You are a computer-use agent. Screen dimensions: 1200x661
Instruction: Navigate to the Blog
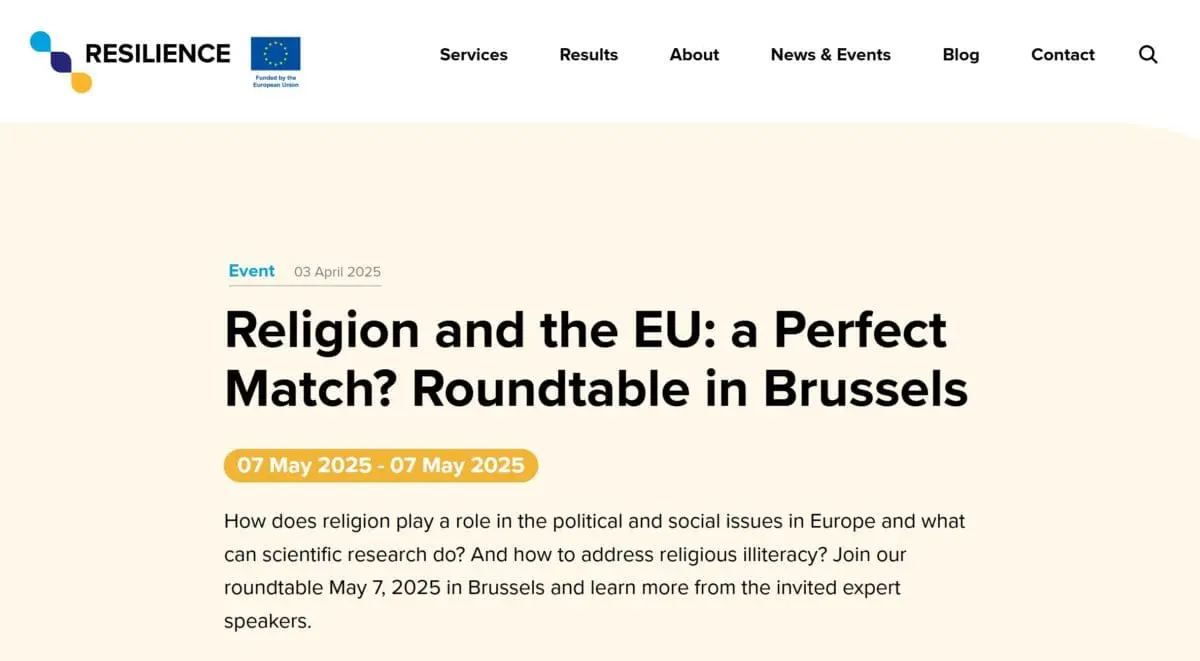960,55
